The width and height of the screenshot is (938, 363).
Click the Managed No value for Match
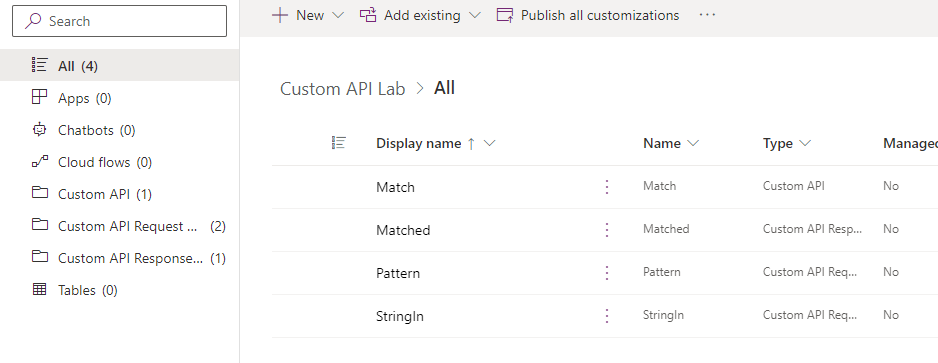891,186
